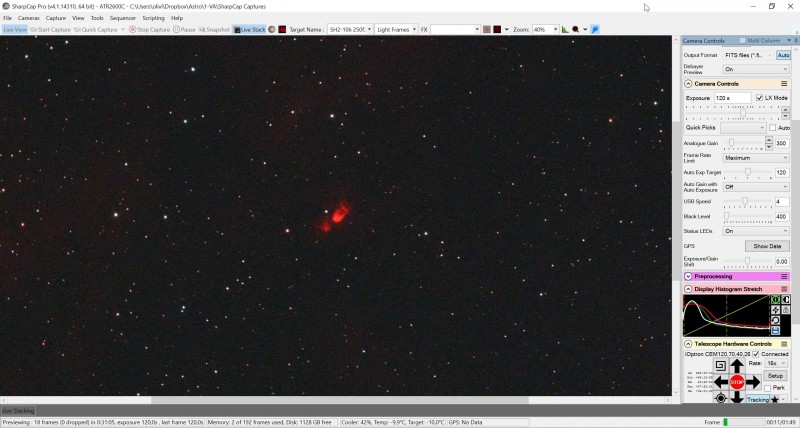Pause the capture
The height and width of the screenshot is (428, 800).
tap(184, 30)
